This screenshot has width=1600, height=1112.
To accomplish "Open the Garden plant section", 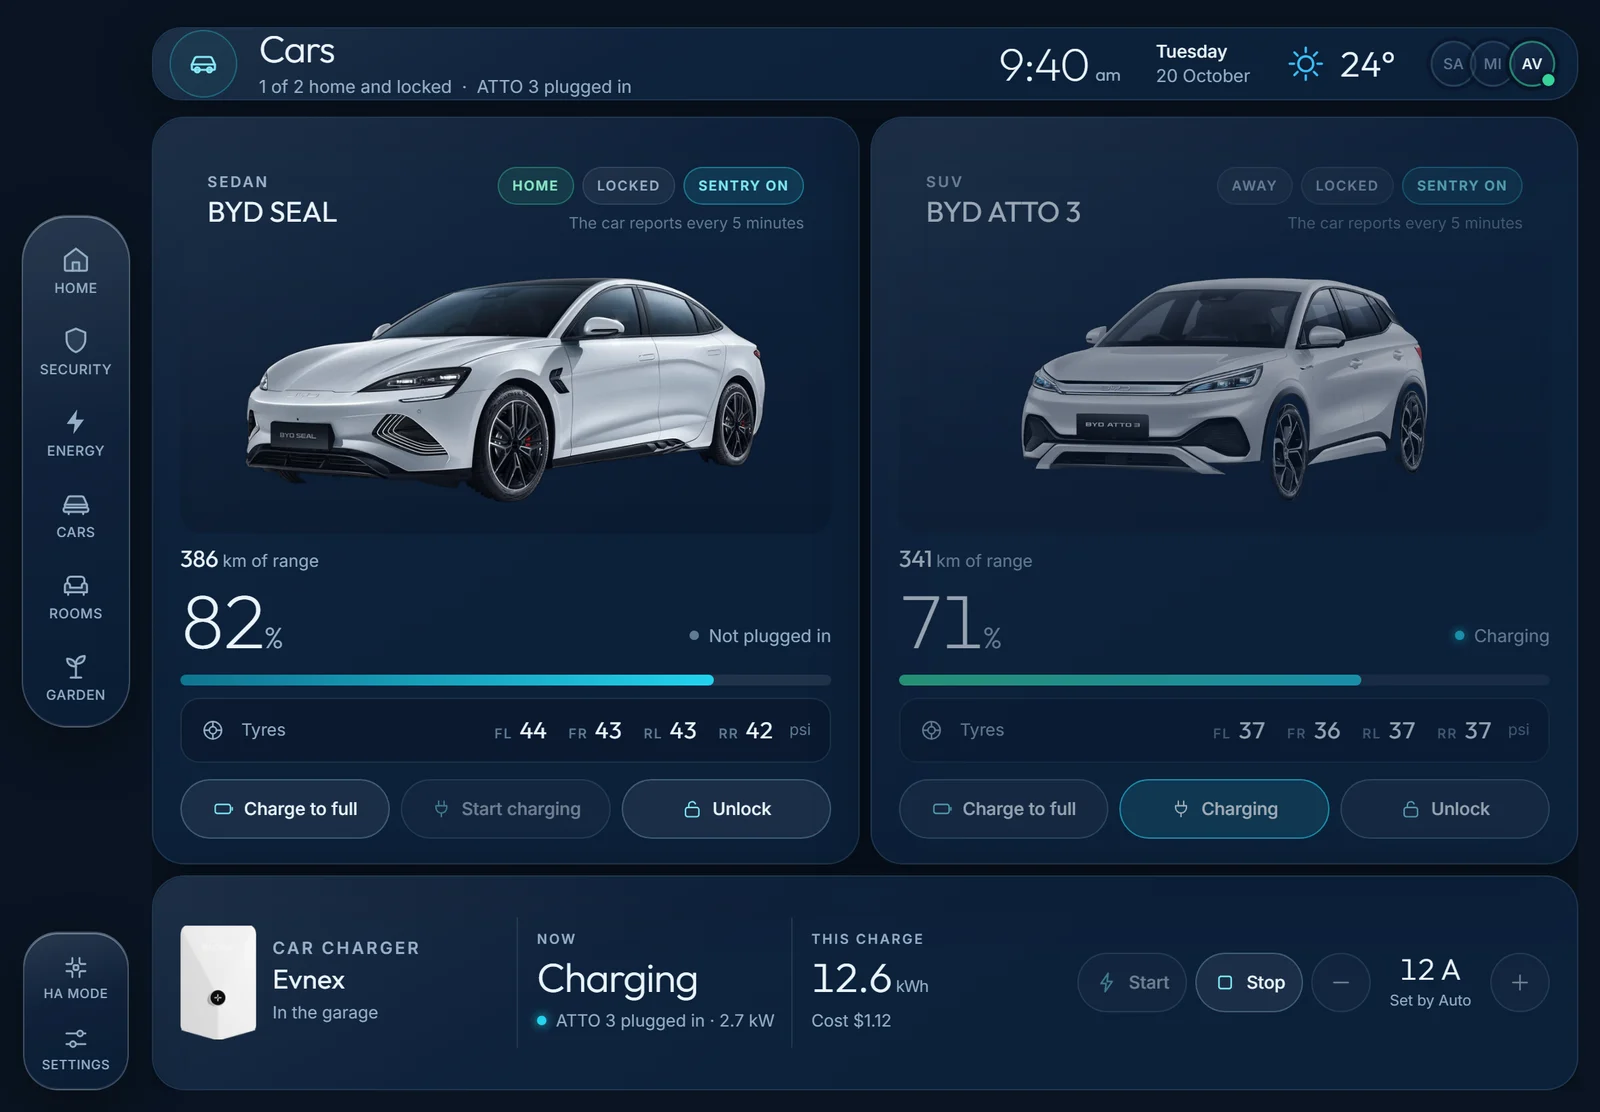I will click(76, 679).
